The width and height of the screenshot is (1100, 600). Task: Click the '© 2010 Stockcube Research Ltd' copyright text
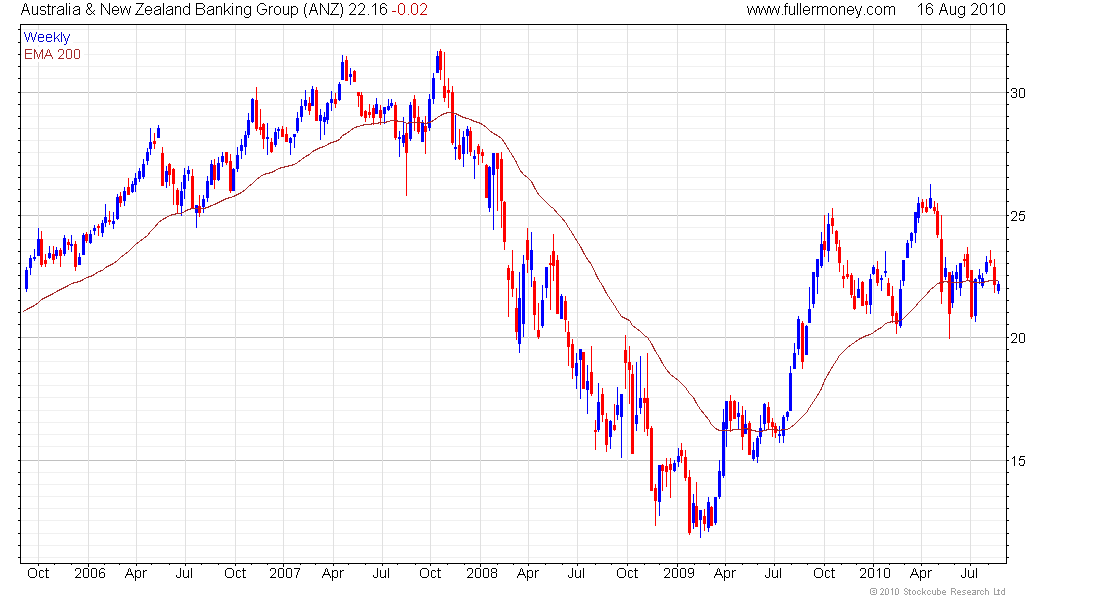tap(937, 592)
